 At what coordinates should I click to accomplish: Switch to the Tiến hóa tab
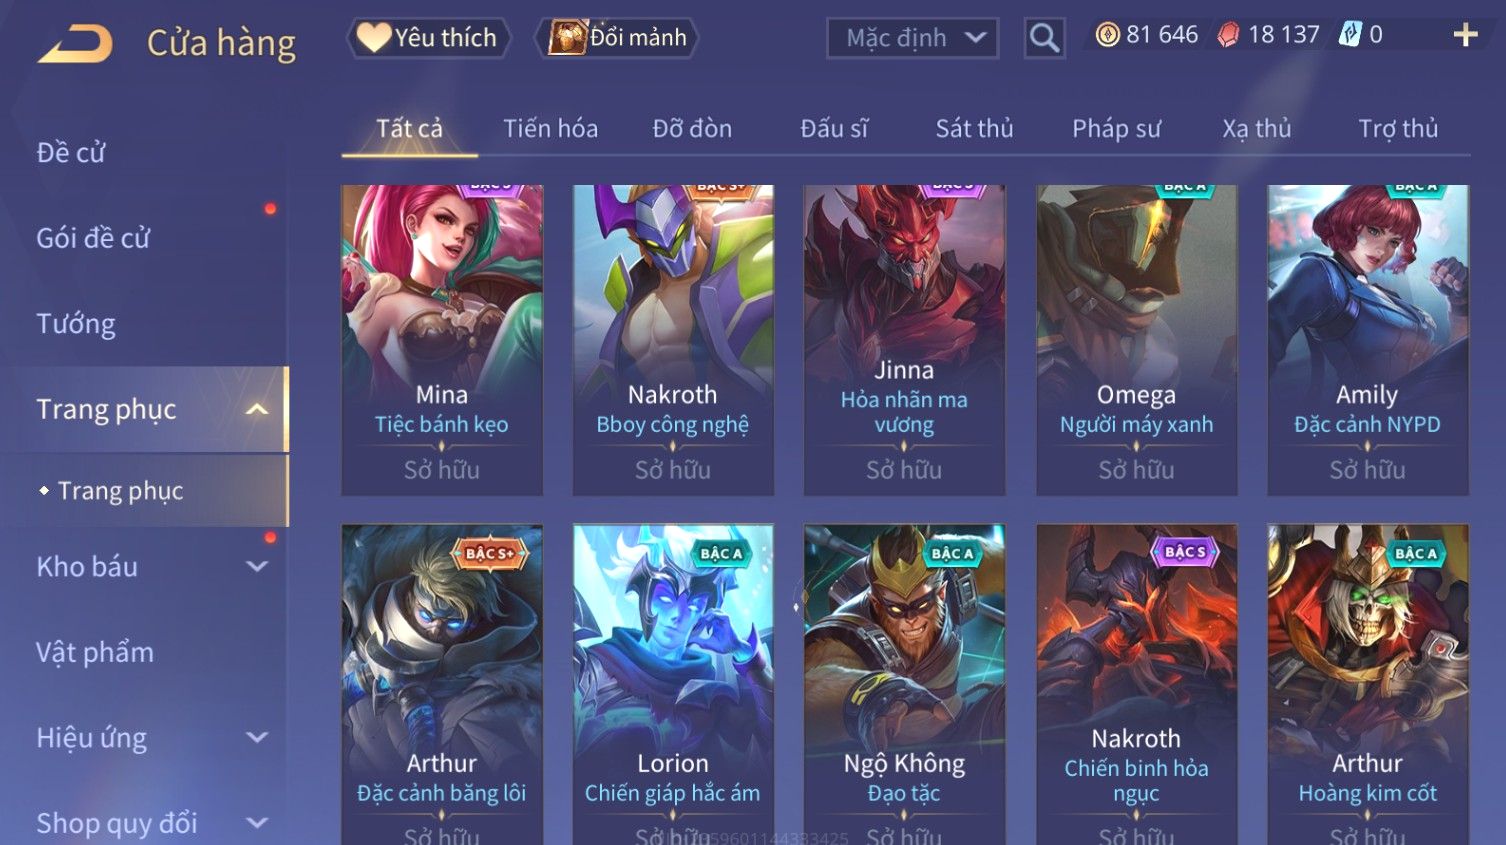(550, 129)
